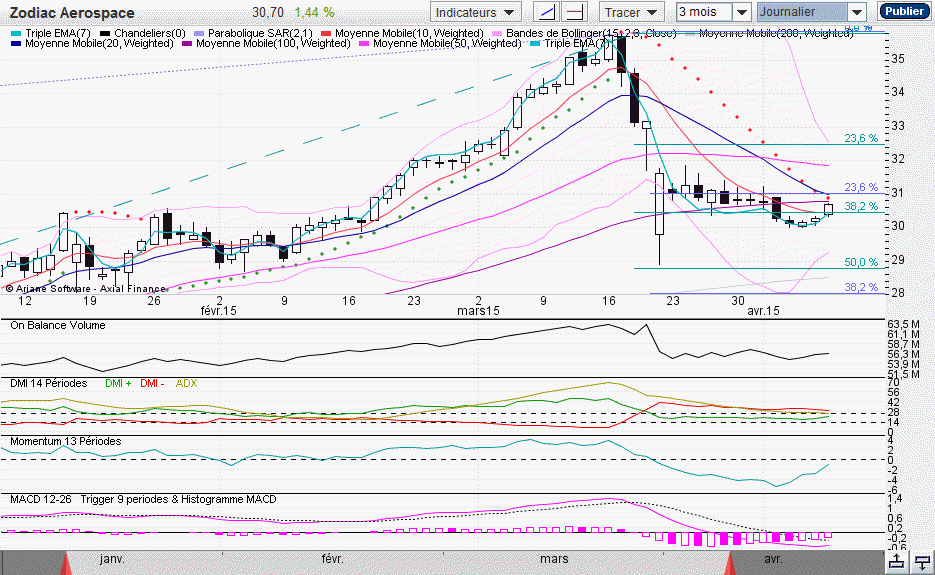Click the 30,70 price value

(x=268, y=13)
